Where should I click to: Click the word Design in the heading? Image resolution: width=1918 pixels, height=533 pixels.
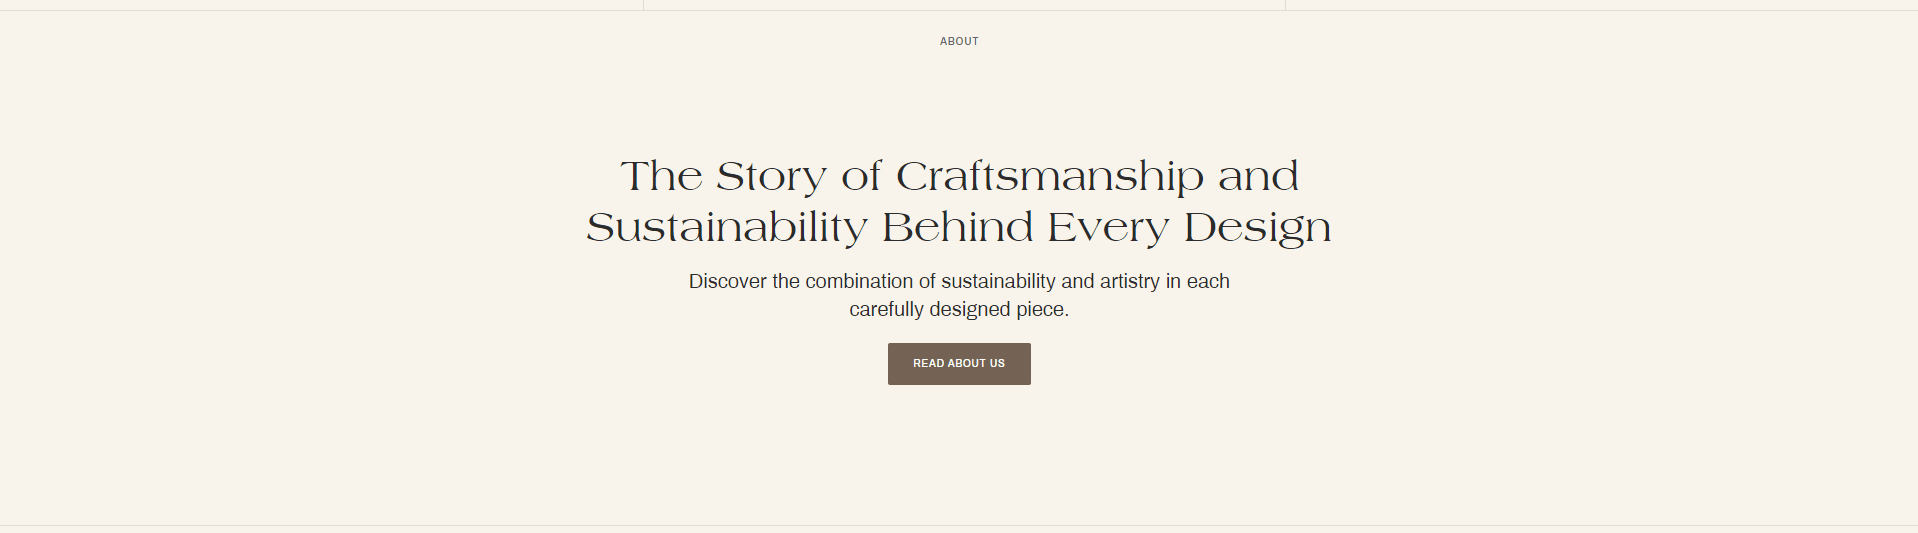[x=1257, y=228]
